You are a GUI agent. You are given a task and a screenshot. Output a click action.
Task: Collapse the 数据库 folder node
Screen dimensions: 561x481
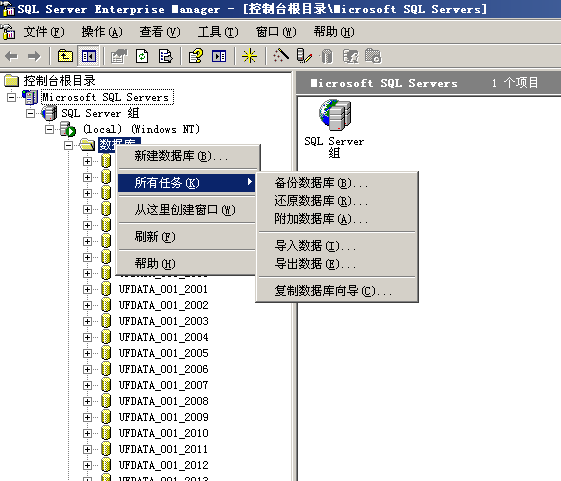pyautogui.click(x=68, y=145)
